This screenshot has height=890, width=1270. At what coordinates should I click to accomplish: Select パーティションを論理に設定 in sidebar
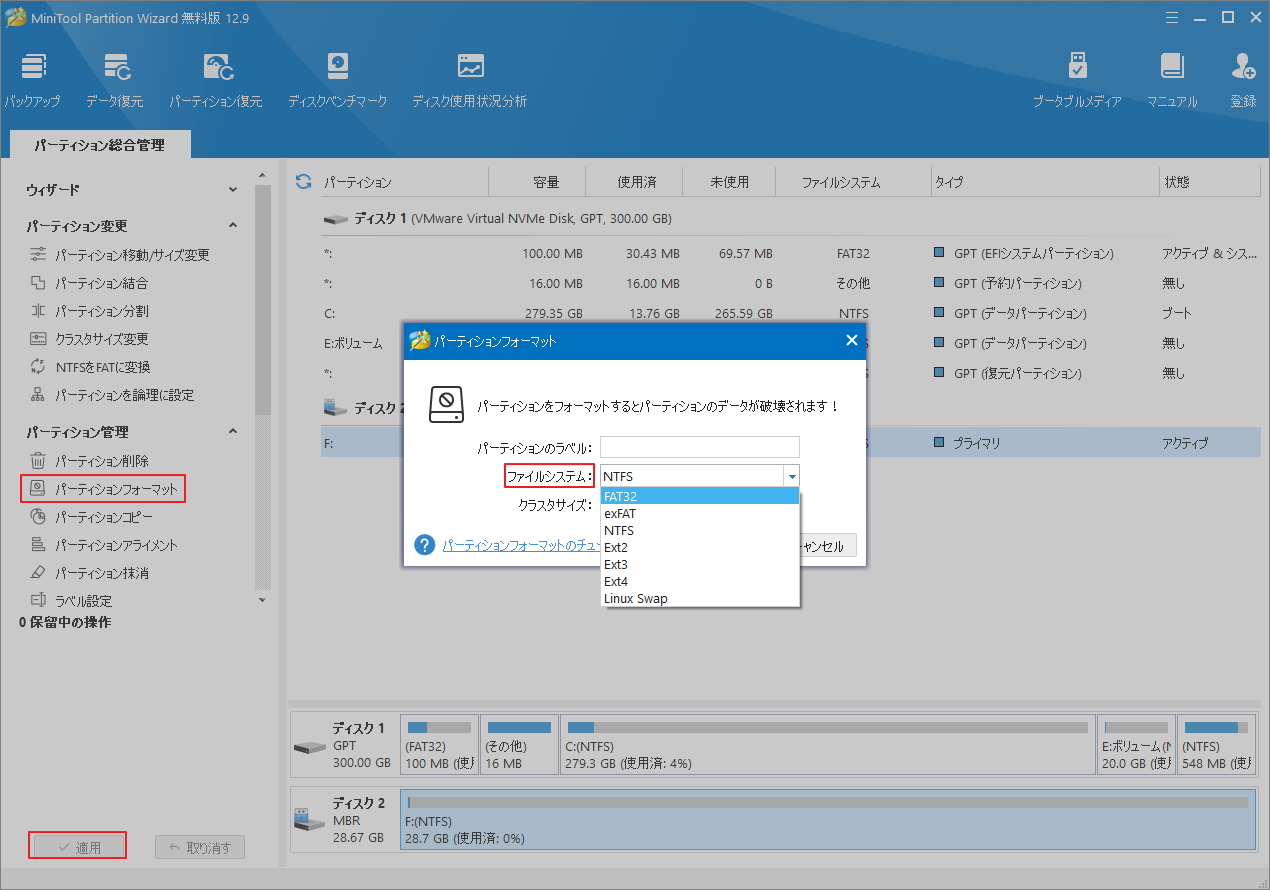click(x=112, y=395)
